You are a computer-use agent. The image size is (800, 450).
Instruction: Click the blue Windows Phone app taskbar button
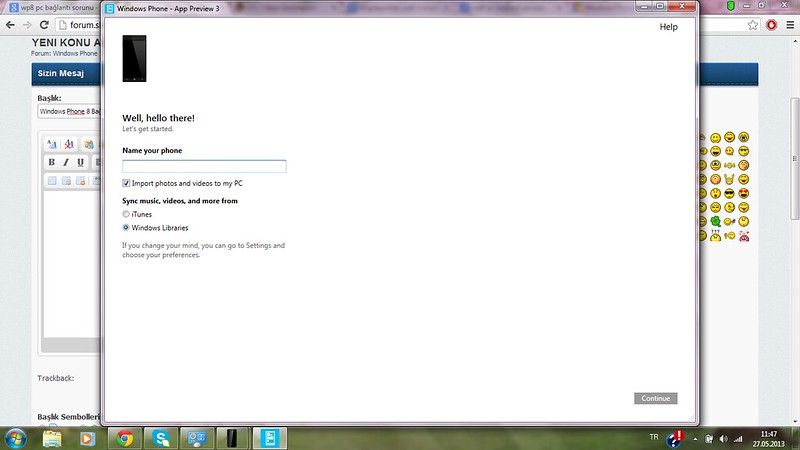270,439
